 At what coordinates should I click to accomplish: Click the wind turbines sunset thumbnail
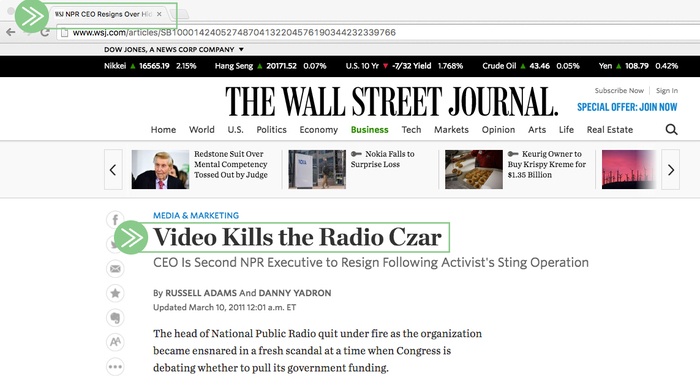(x=629, y=170)
